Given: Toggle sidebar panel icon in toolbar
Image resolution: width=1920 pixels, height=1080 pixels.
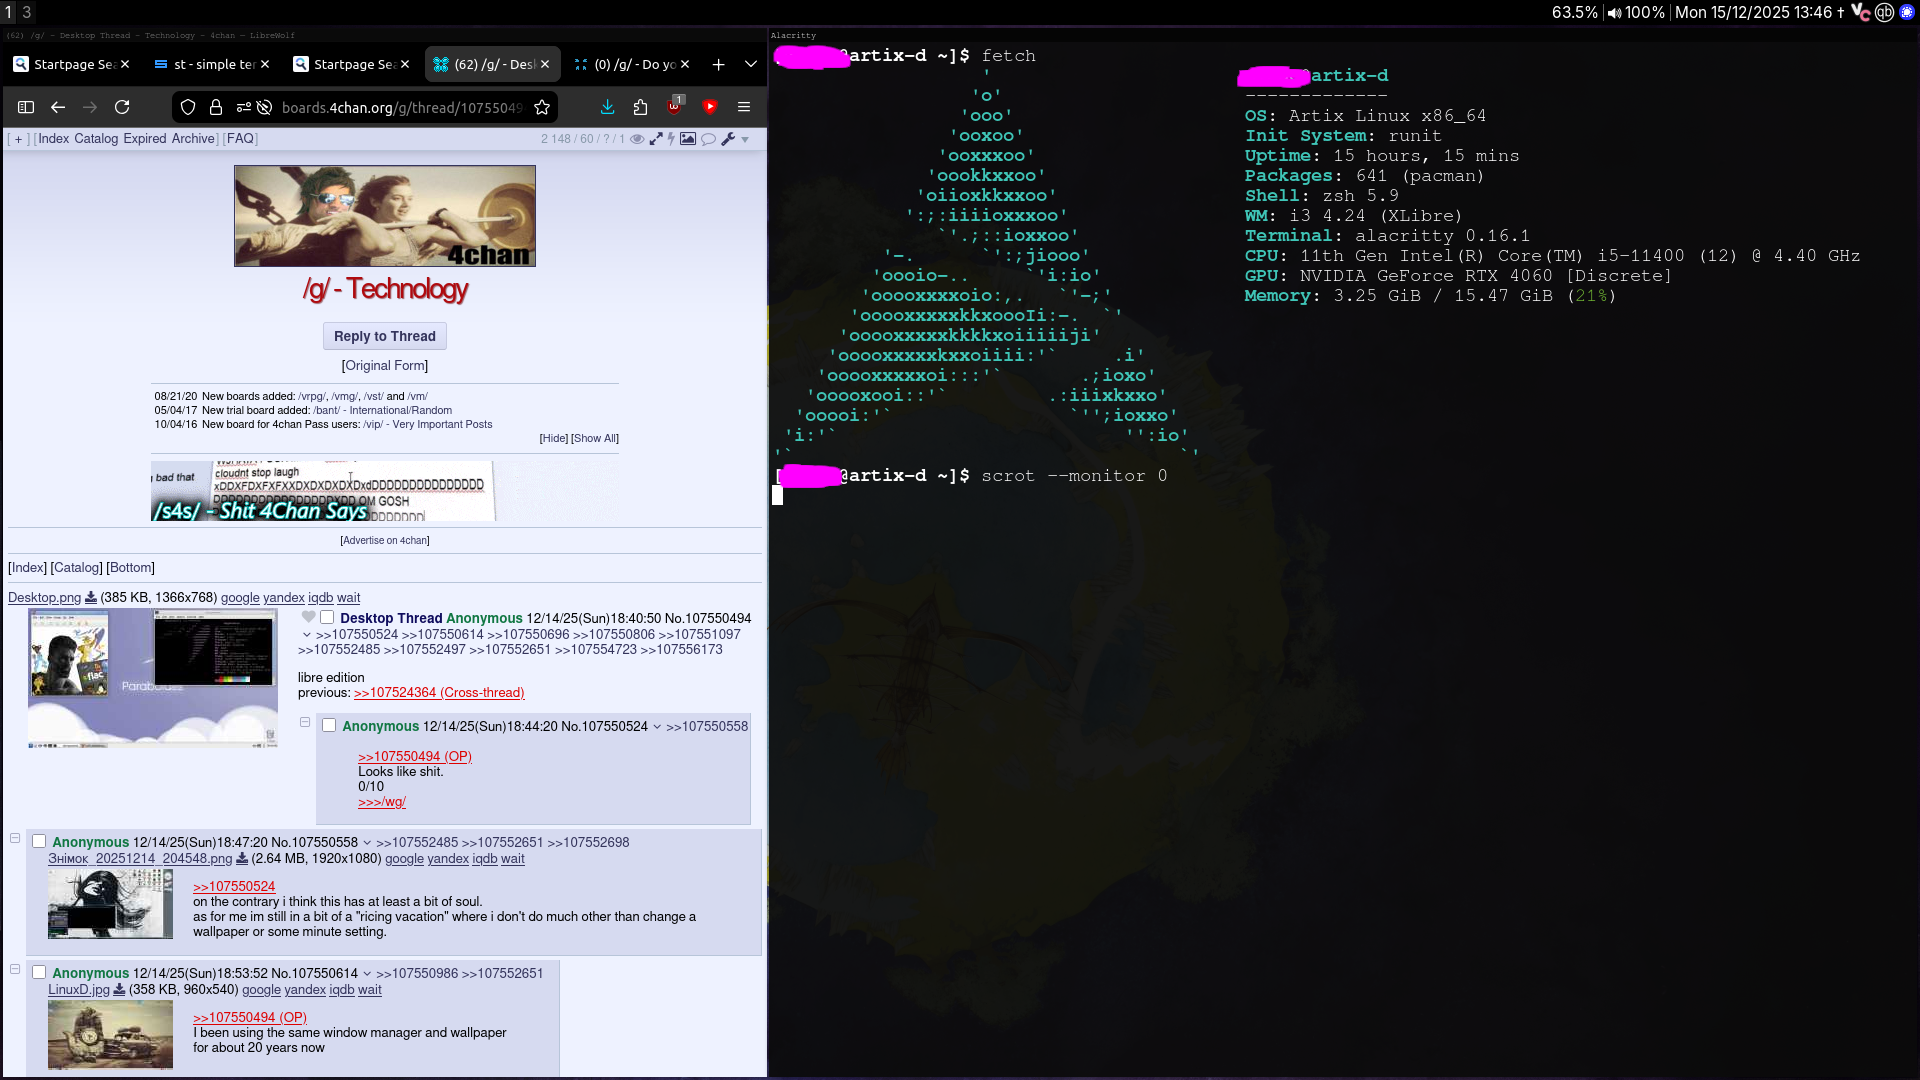Looking at the screenshot, I should [26, 107].
